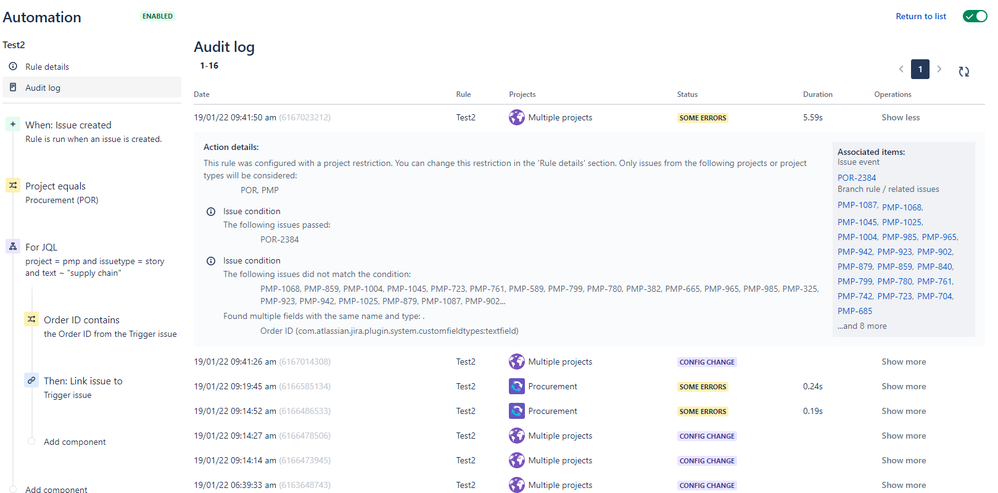Viewport: 998px width, 493px height.
Task: Go to previous audit log page
Action: click(x=901, y=69)
